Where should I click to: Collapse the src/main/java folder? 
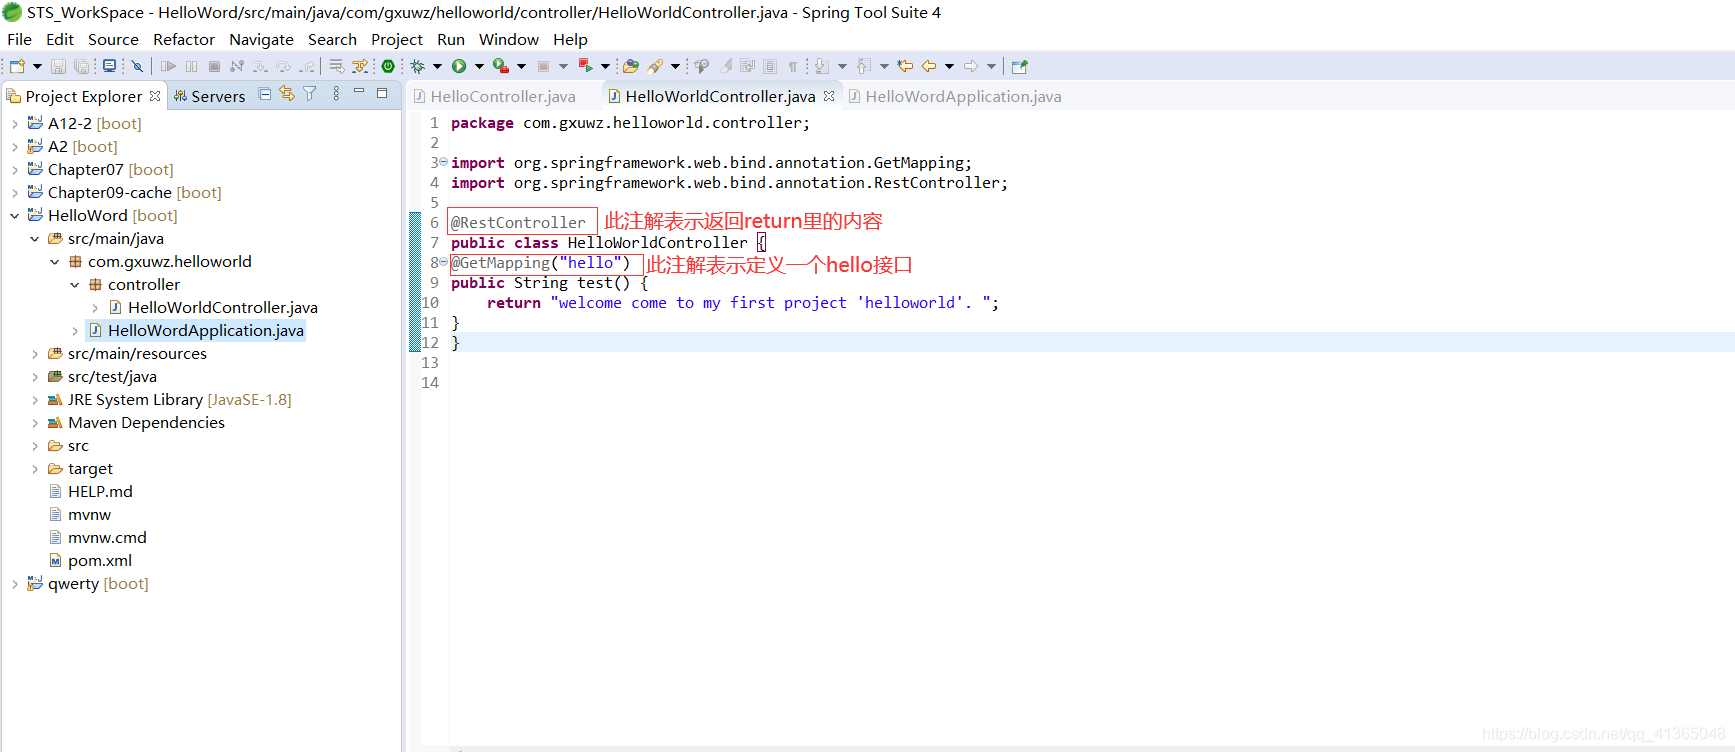(34, 238)
